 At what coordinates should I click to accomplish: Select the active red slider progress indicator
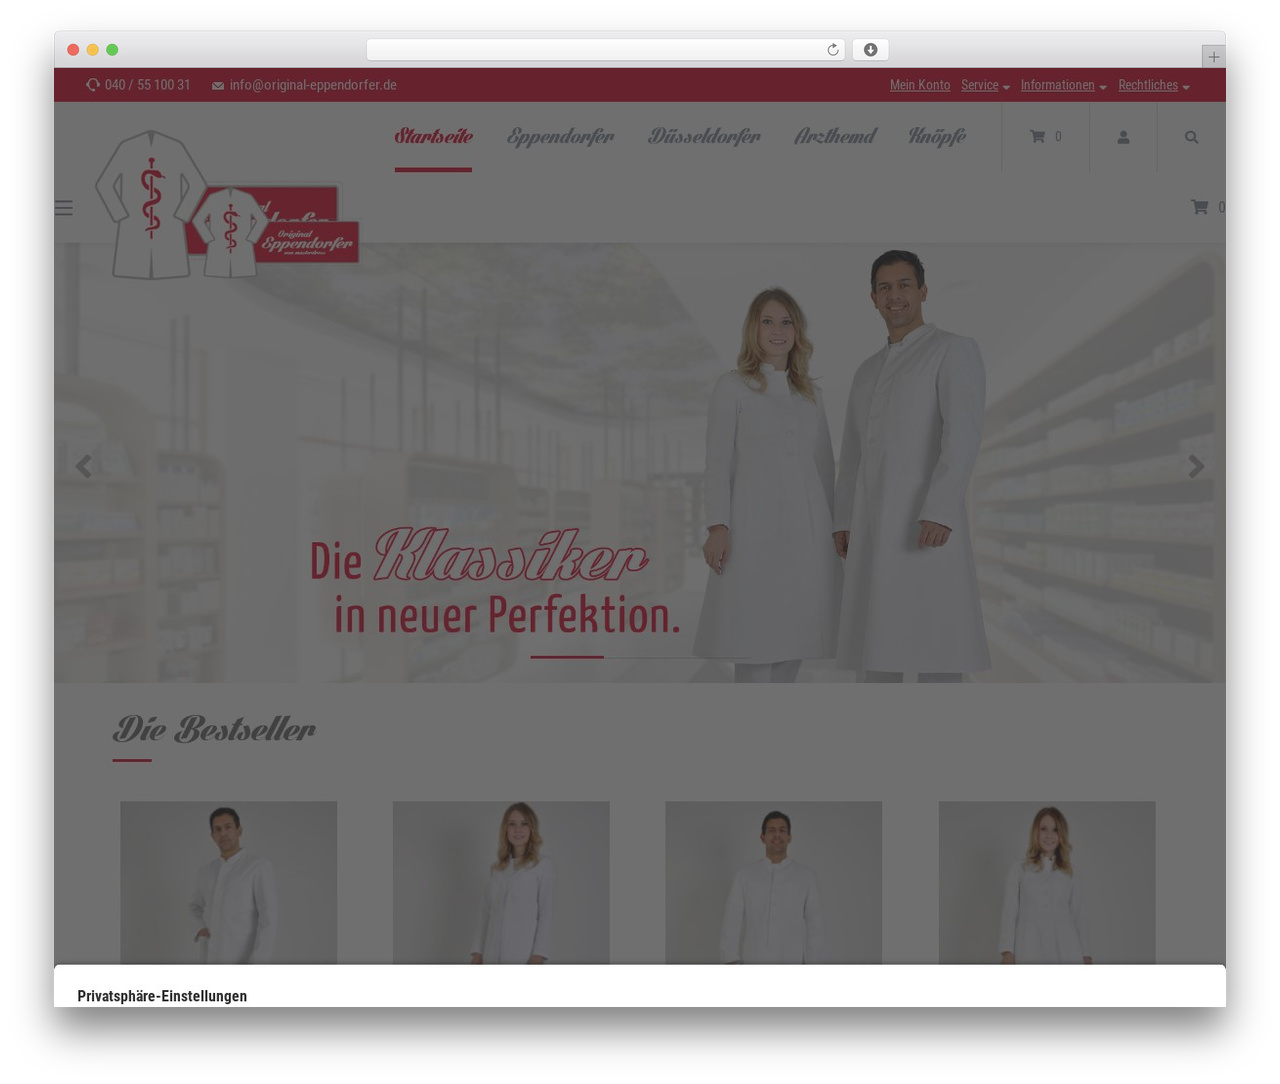(x=567, y=657)
